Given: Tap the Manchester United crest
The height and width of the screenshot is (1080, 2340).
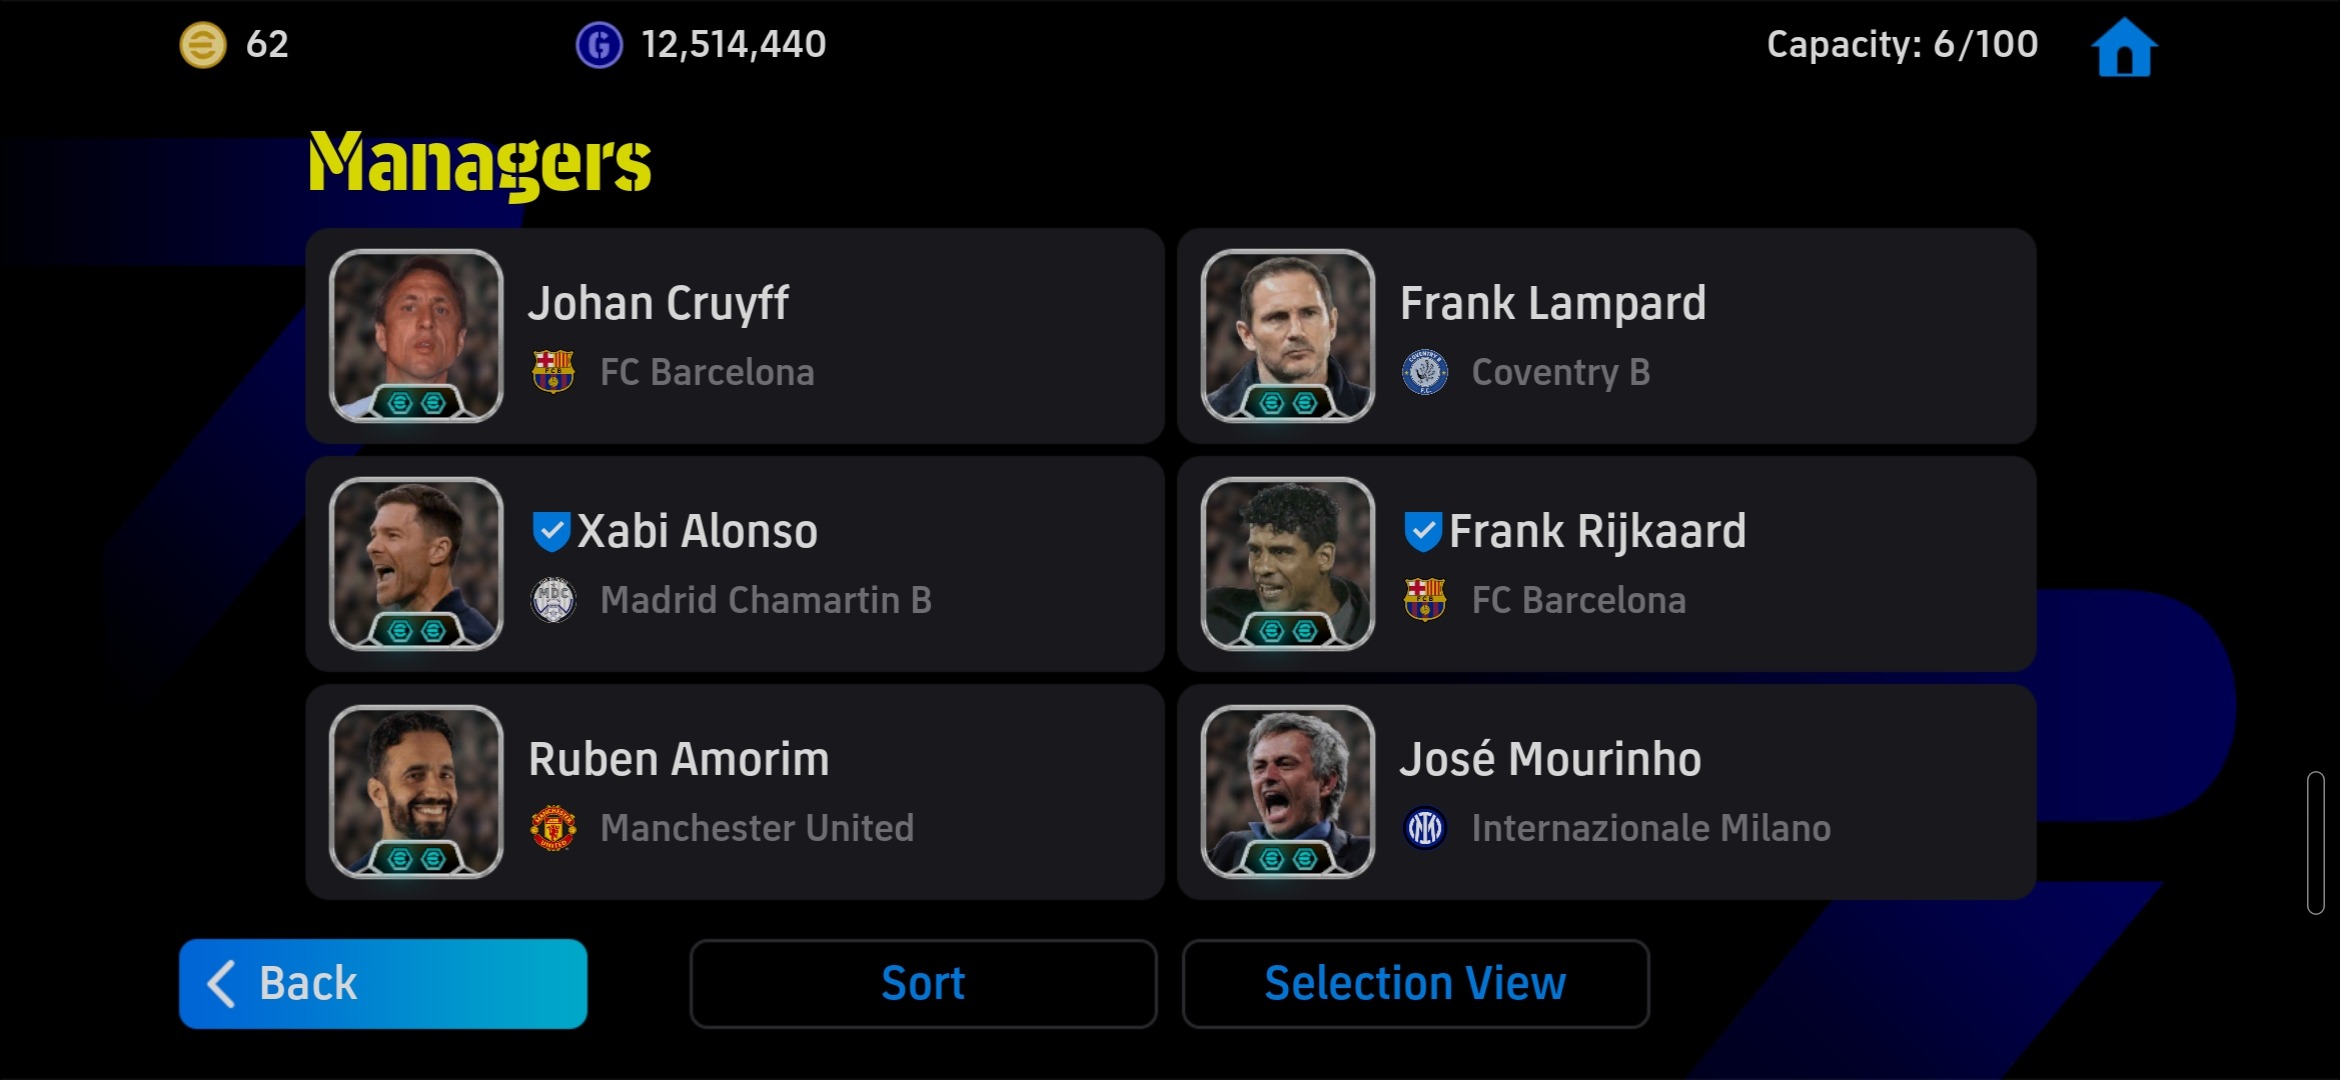Looking at the screenshot, I should click(x=553, y=828).
